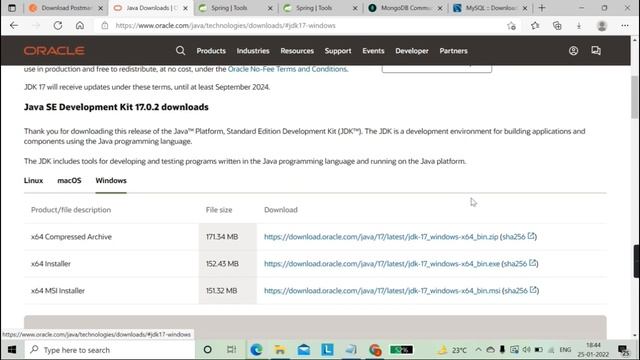The image size is (640, 360).
Task: Open the Oracle site search icon
Action: pyautogui.click(x=180, y=51)
